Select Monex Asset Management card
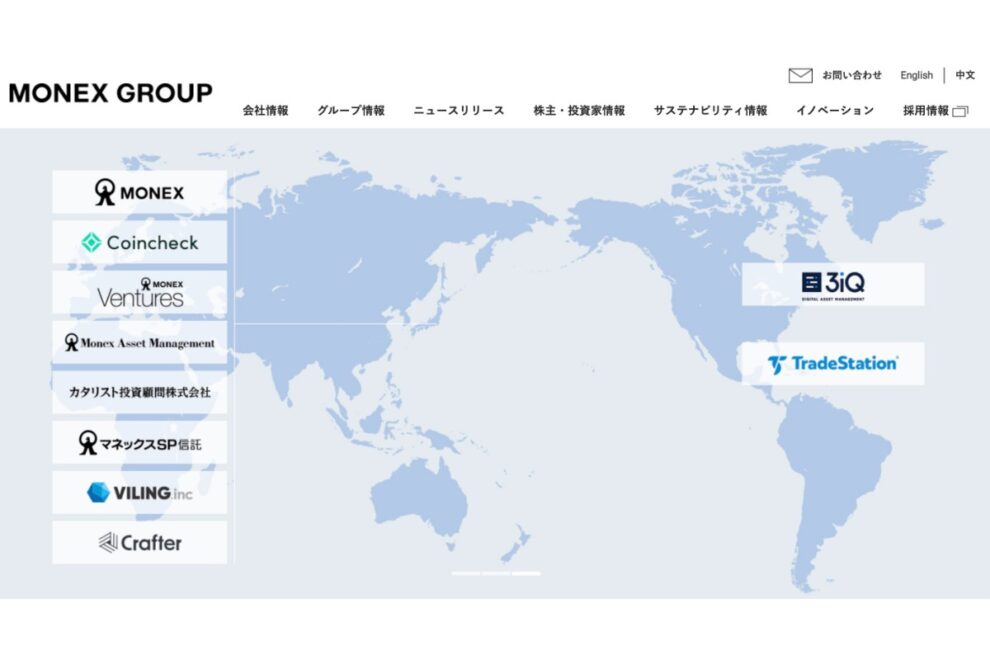The height and width of the screenshot is (660, 990). pyautogui.click(x=140, y=342)
